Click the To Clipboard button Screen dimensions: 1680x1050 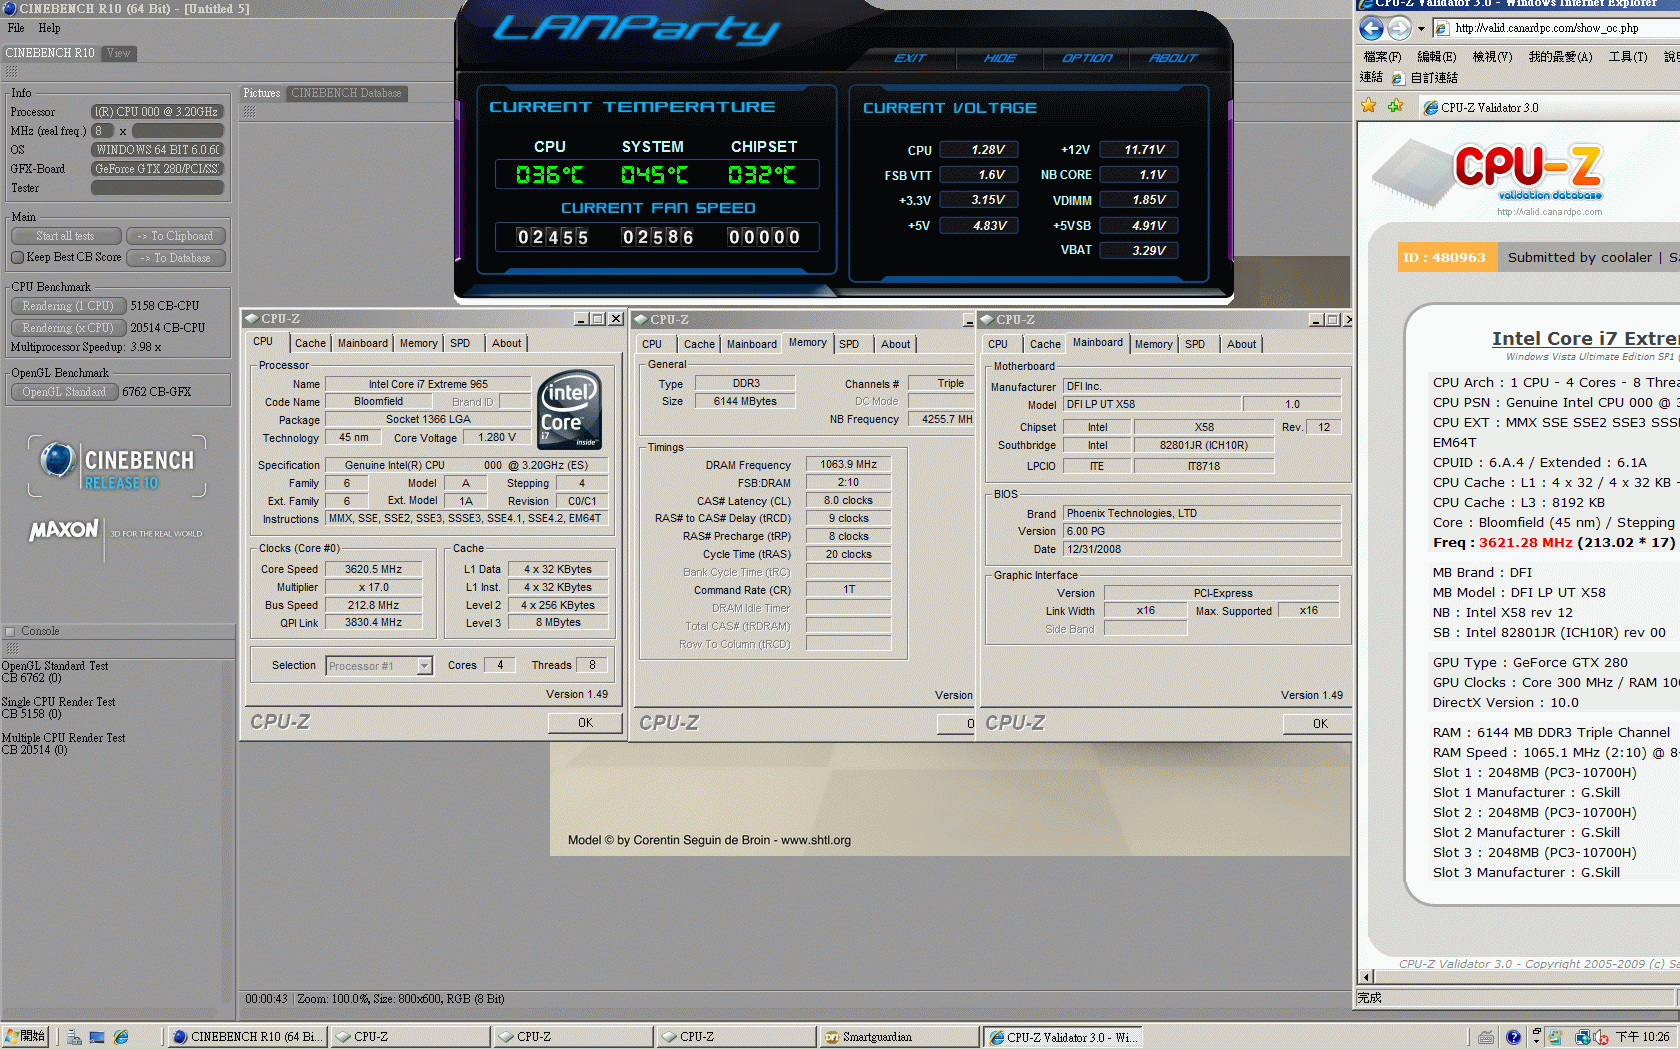[176, 236]
